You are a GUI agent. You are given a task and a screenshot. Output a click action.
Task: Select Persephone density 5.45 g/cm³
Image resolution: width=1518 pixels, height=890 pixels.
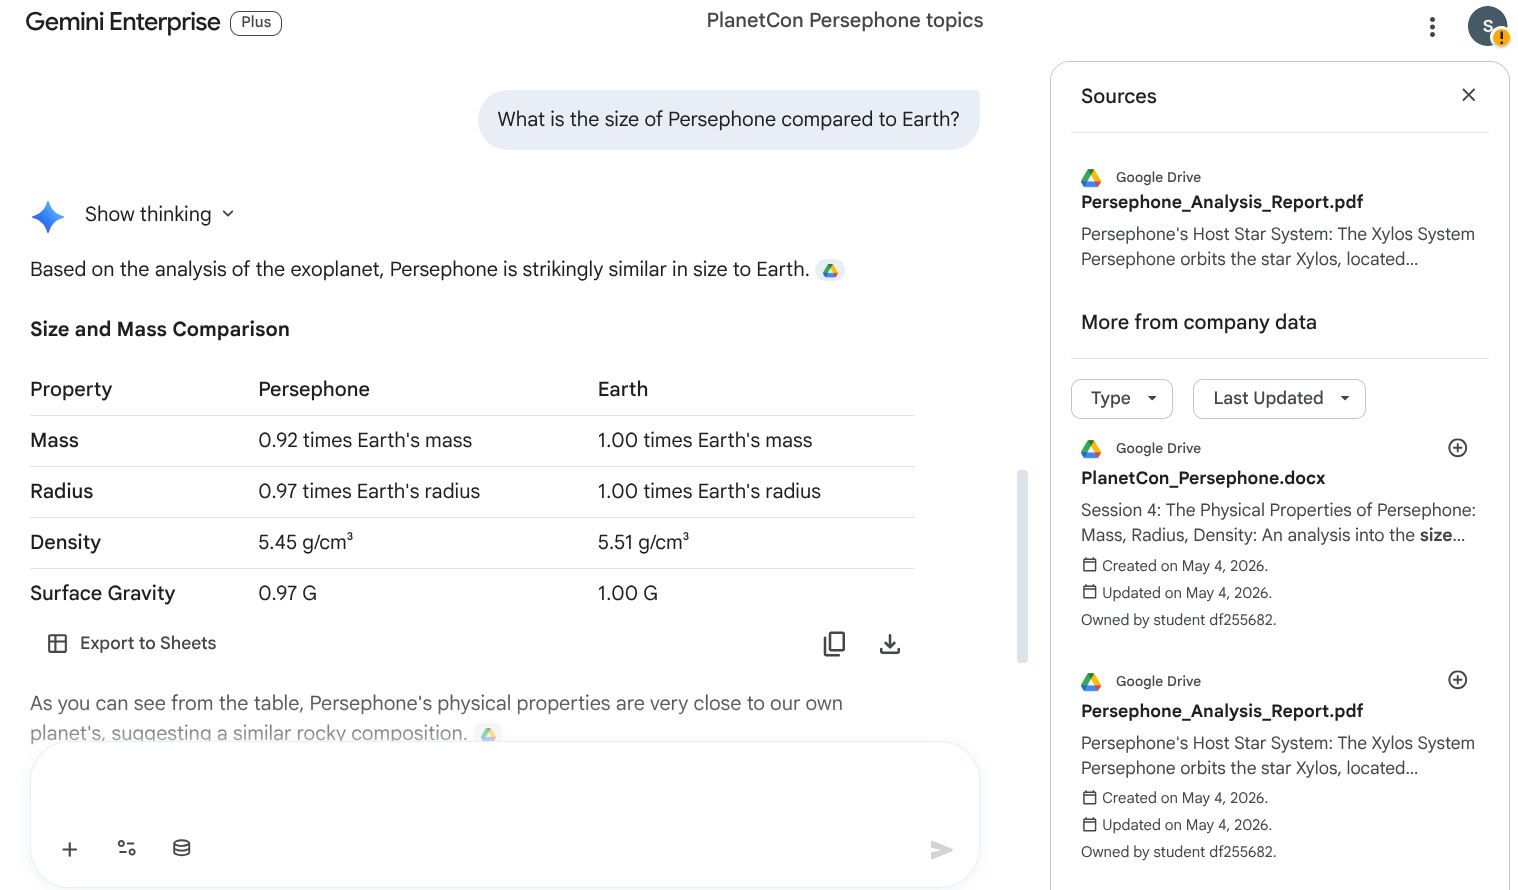click(x=306, y=542)
